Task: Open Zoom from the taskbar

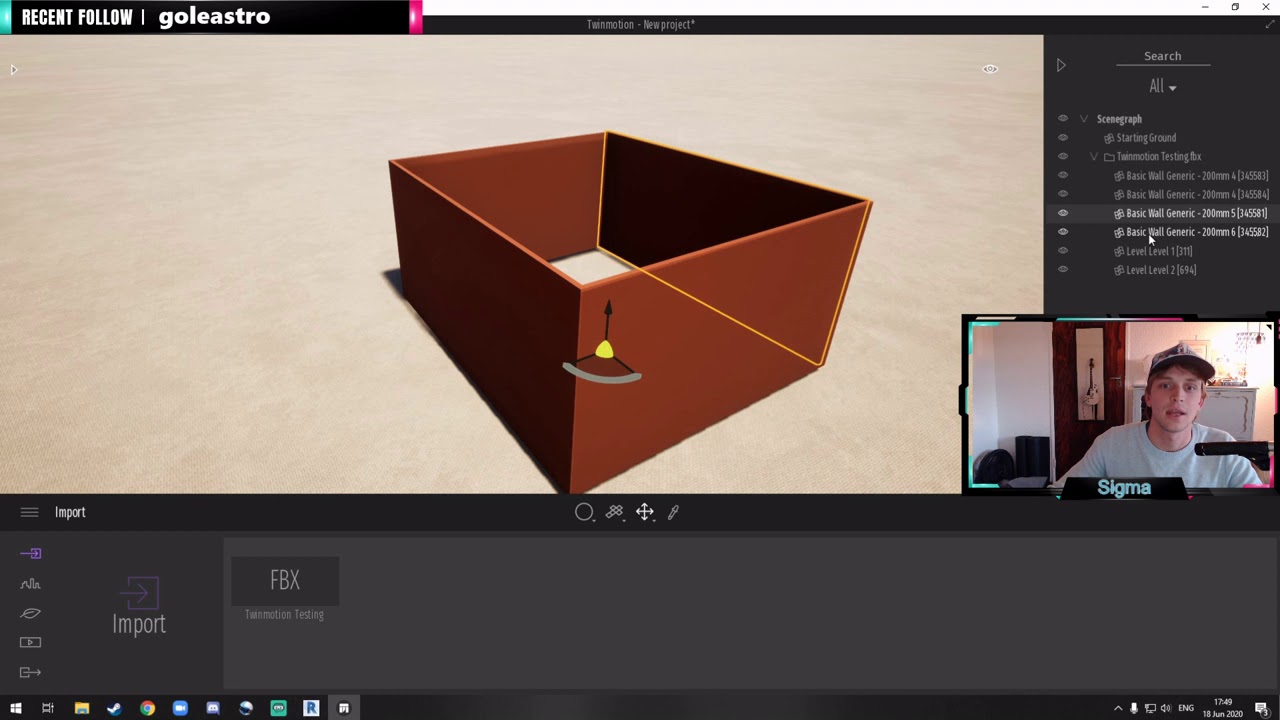Action: click(x=180, y=708)
